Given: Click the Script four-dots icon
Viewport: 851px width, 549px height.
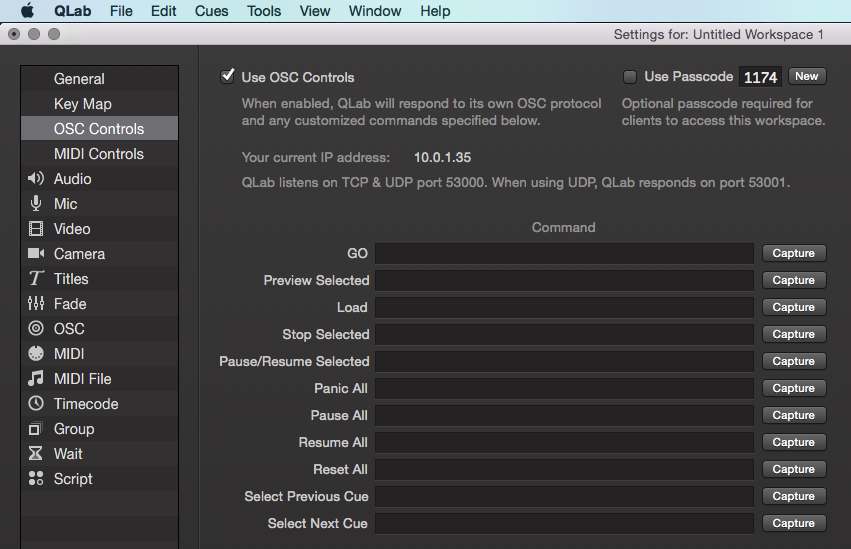Looking at the screenshot, I should pyautogui.click(x=36, y=478).
